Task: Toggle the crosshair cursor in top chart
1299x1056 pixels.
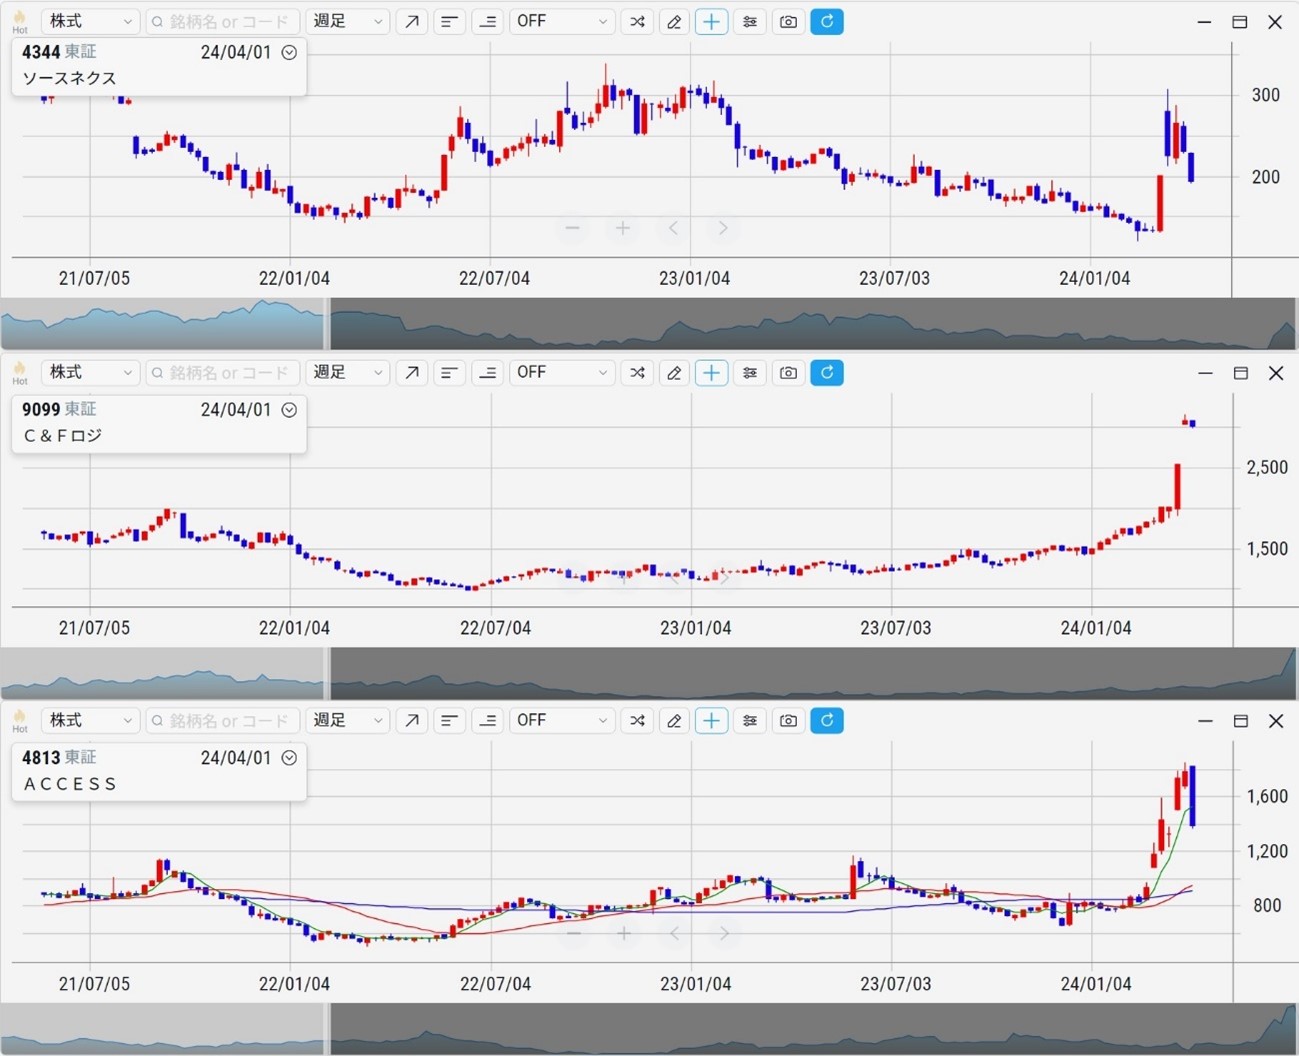Action: [x=711, y=22]
